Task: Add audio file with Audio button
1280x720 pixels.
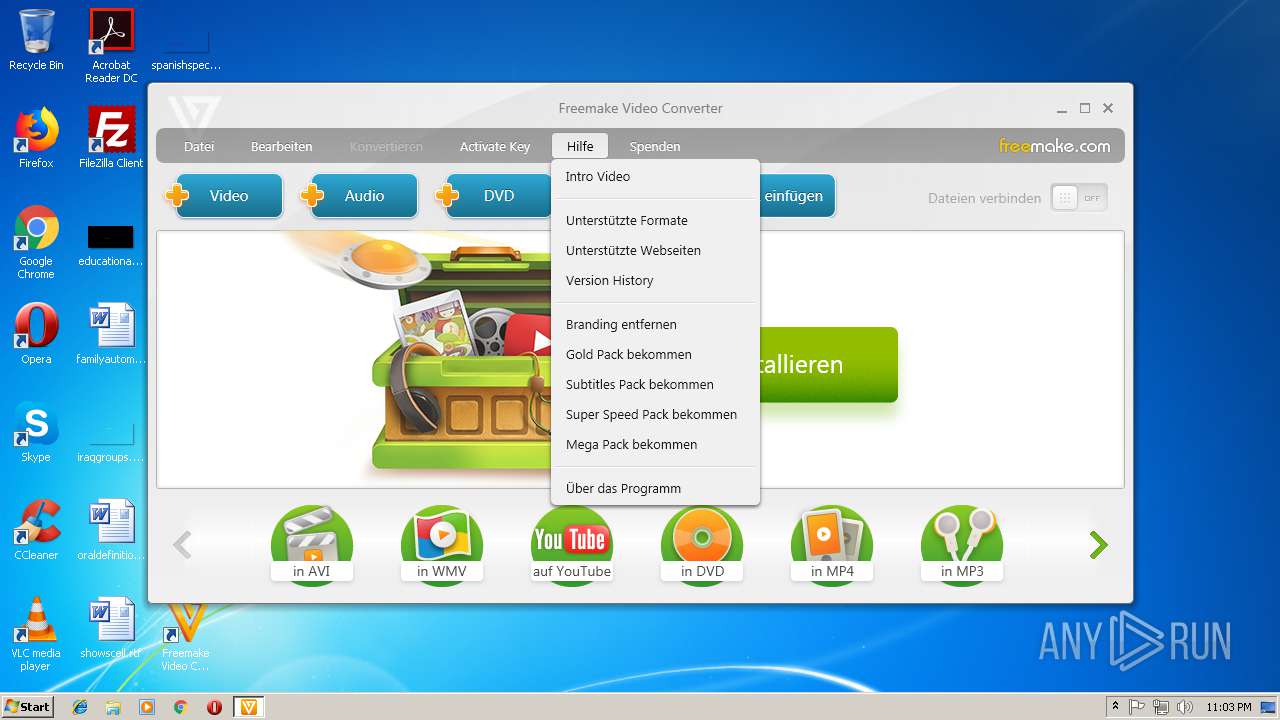Action: point(359,196)
